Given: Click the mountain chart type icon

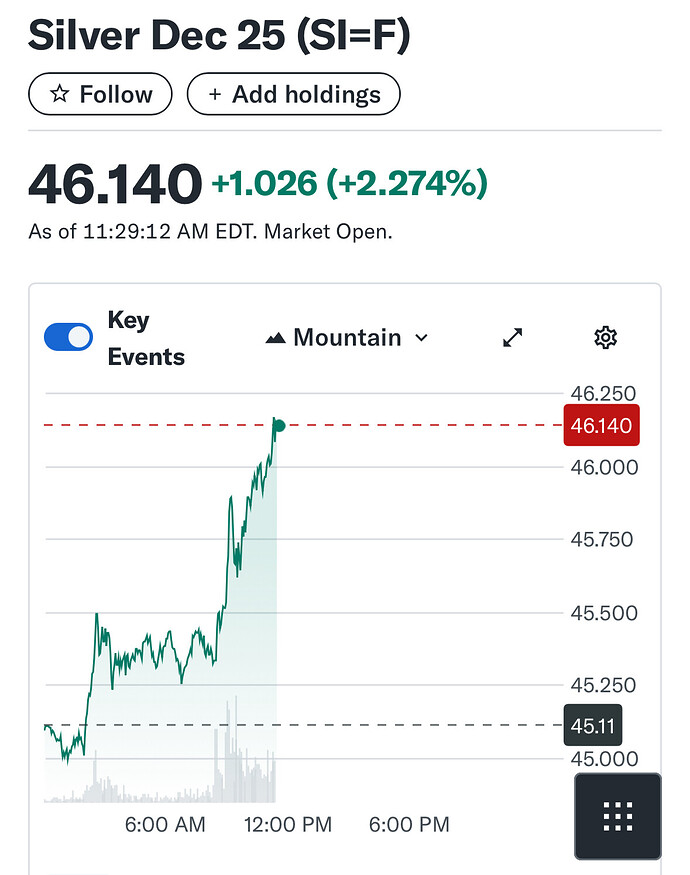Looking at the screenshot, I should 276,339.
